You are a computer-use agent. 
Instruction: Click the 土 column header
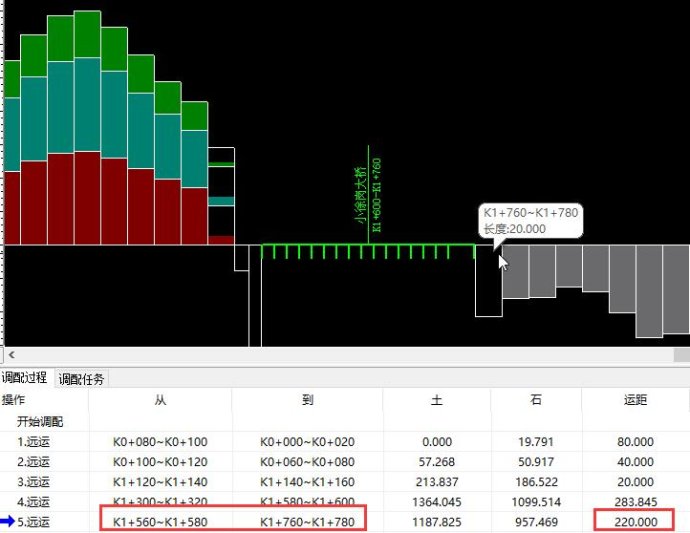(436, 400)
